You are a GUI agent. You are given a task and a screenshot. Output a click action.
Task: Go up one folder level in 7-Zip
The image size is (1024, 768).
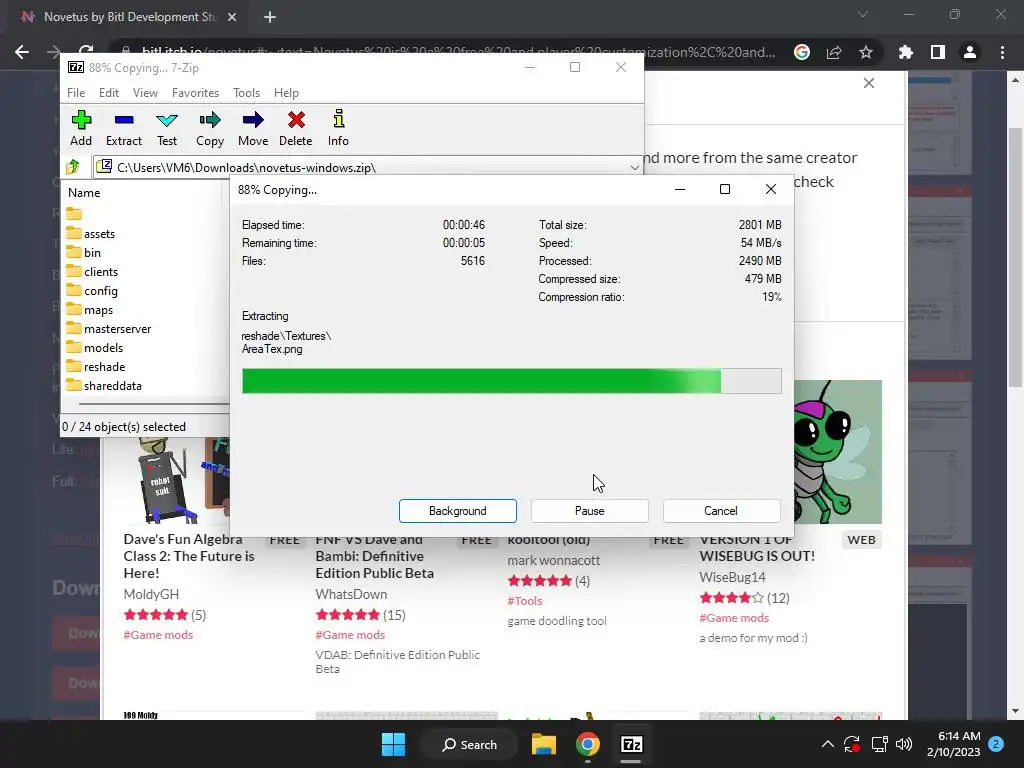coord(73,167)
